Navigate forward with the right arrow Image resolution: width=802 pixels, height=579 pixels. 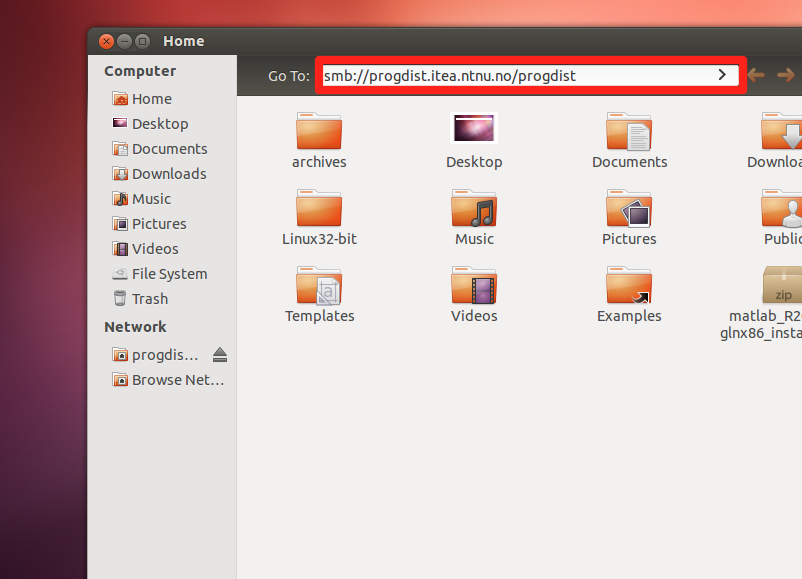[x=786, y=75]
